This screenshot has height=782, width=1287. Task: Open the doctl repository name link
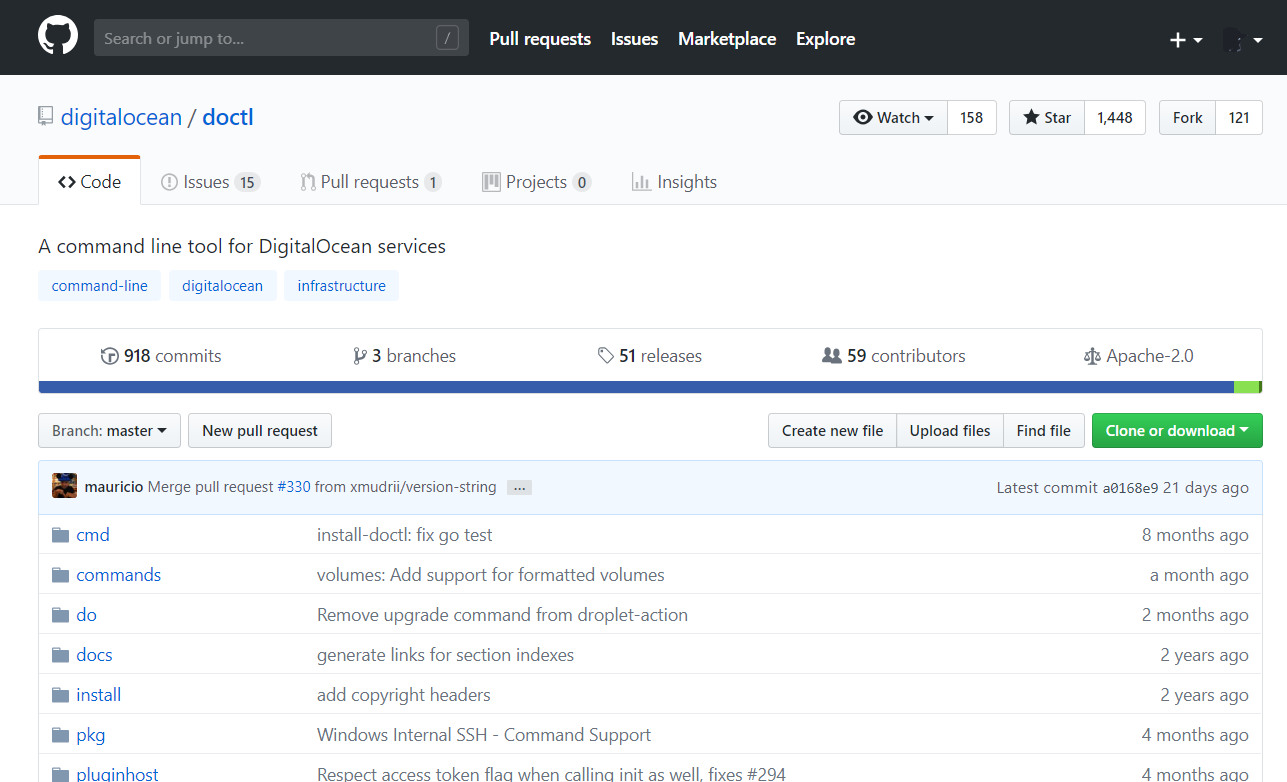click(228, 117)
